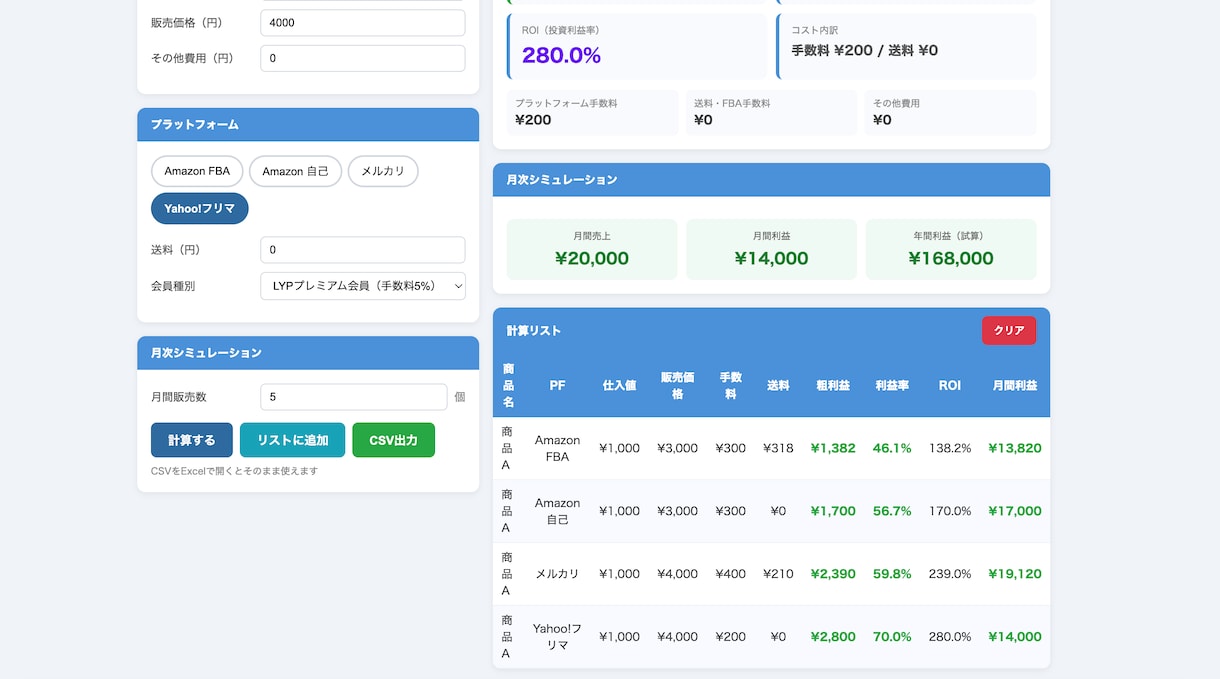This screenshot has width=1220, height=679.
Task: Click the 138.2% ROI cell
Action: point(950,448)
